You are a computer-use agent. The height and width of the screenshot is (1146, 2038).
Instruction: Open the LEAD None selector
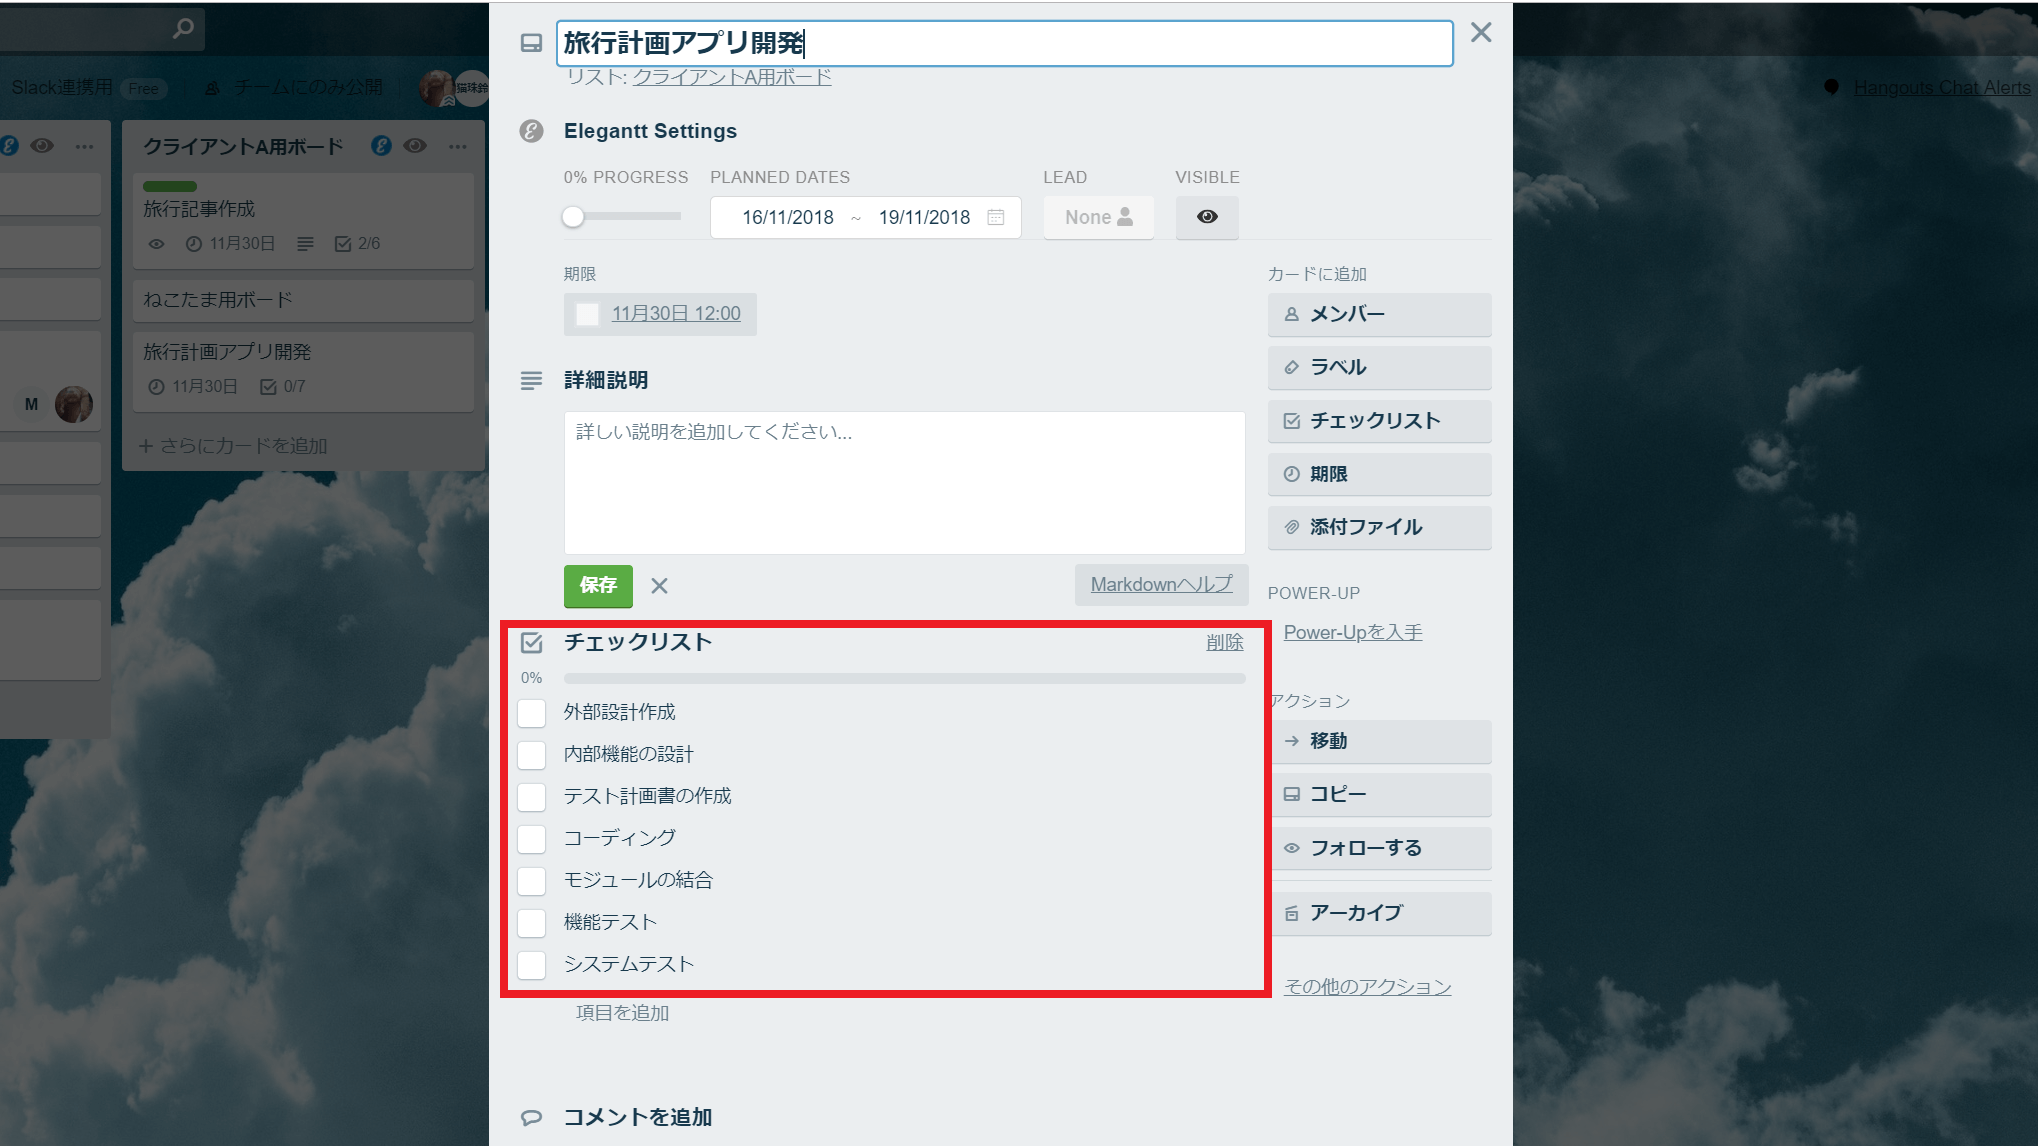[x=1098, y=217]
